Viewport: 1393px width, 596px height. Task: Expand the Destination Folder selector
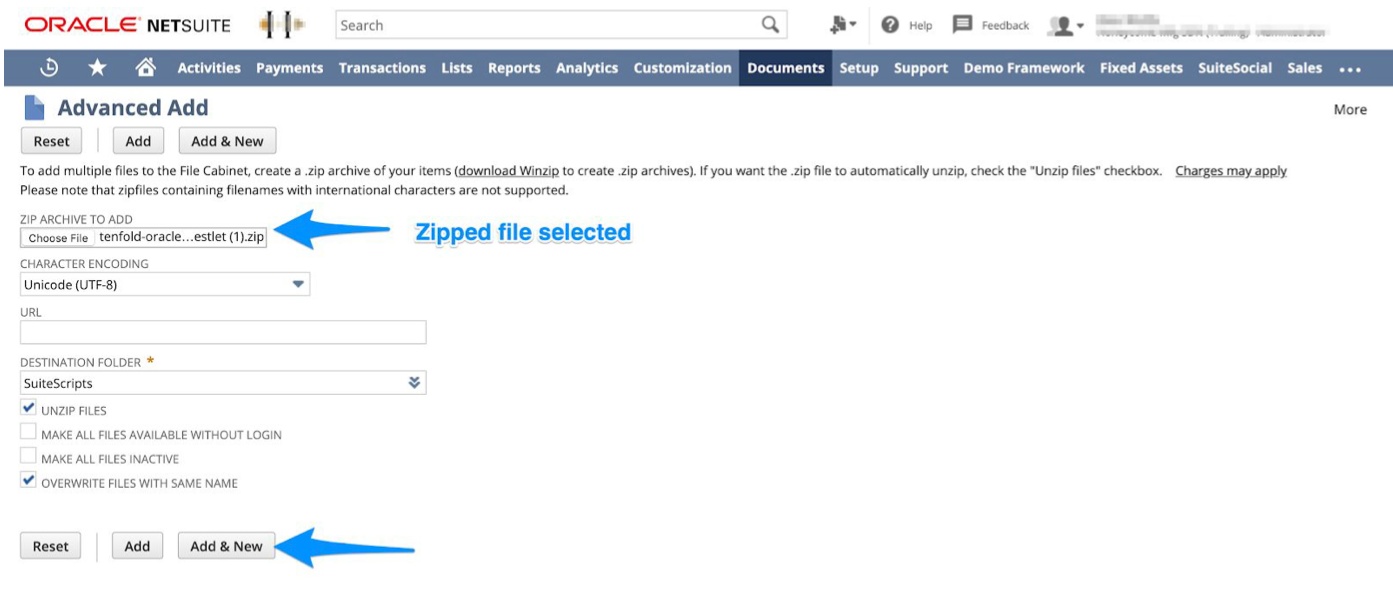[415, 381]
